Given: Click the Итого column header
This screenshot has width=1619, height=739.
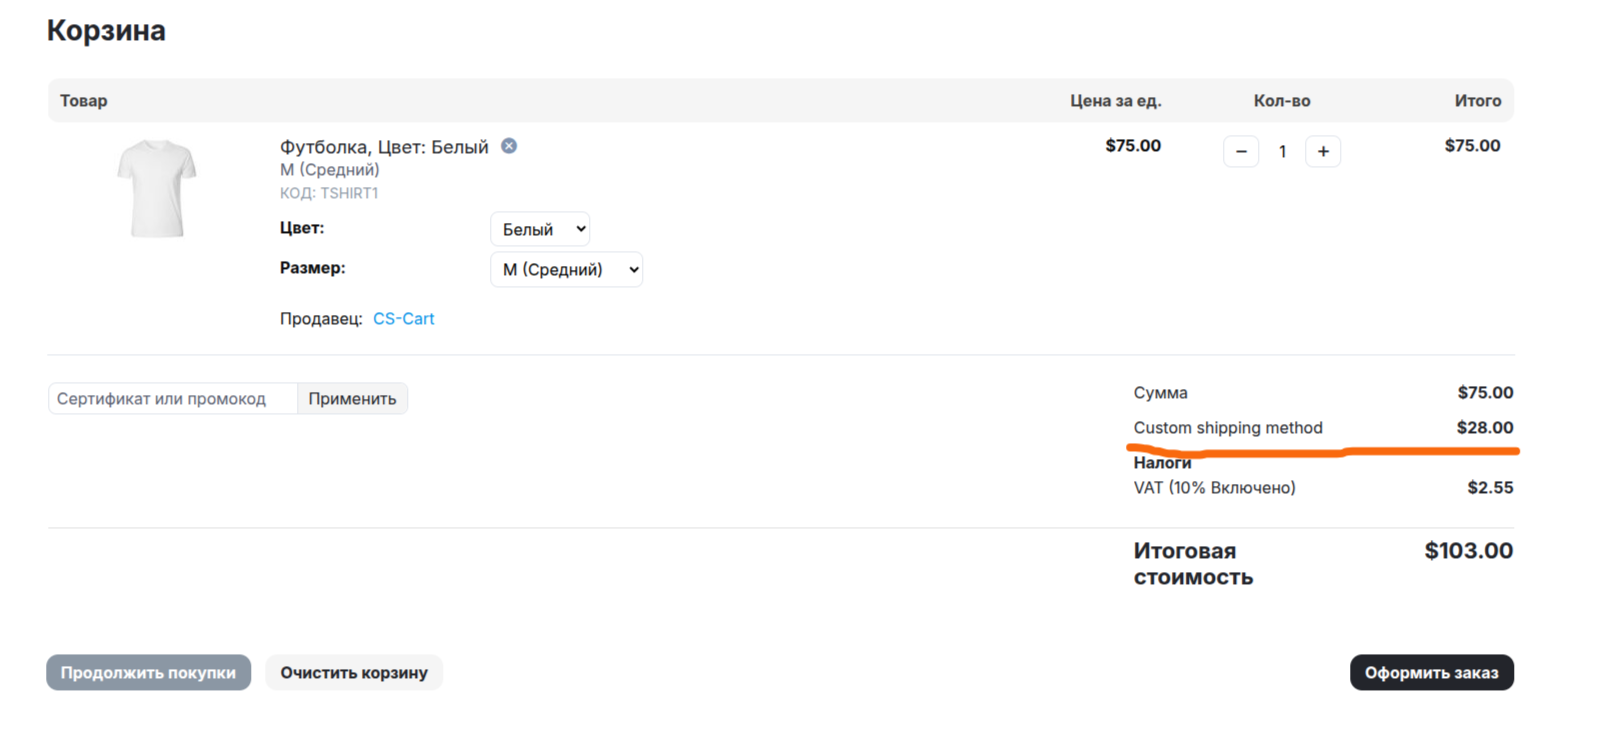Looking at the screenshot, I should click(x=1478, y=100).
